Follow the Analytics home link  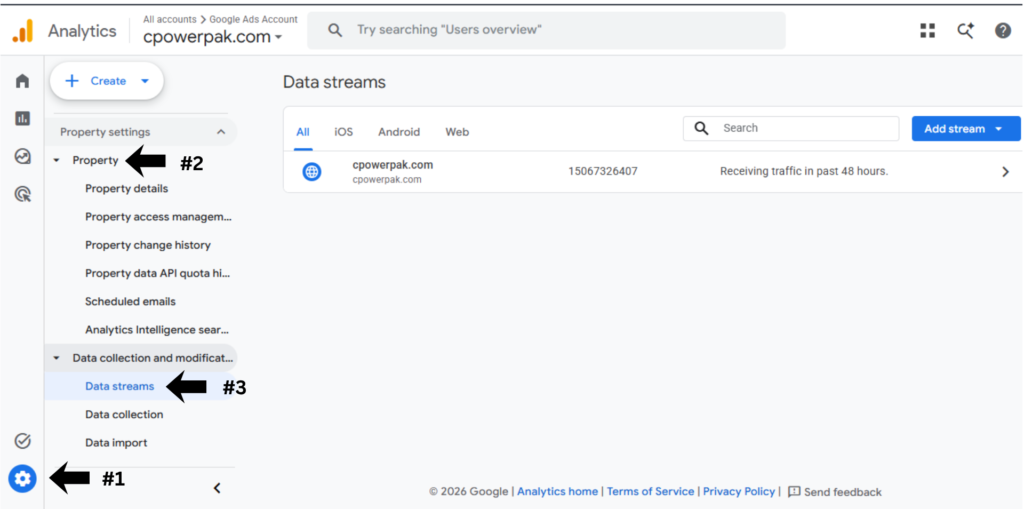pyautogui.click(x=558, y=492)
